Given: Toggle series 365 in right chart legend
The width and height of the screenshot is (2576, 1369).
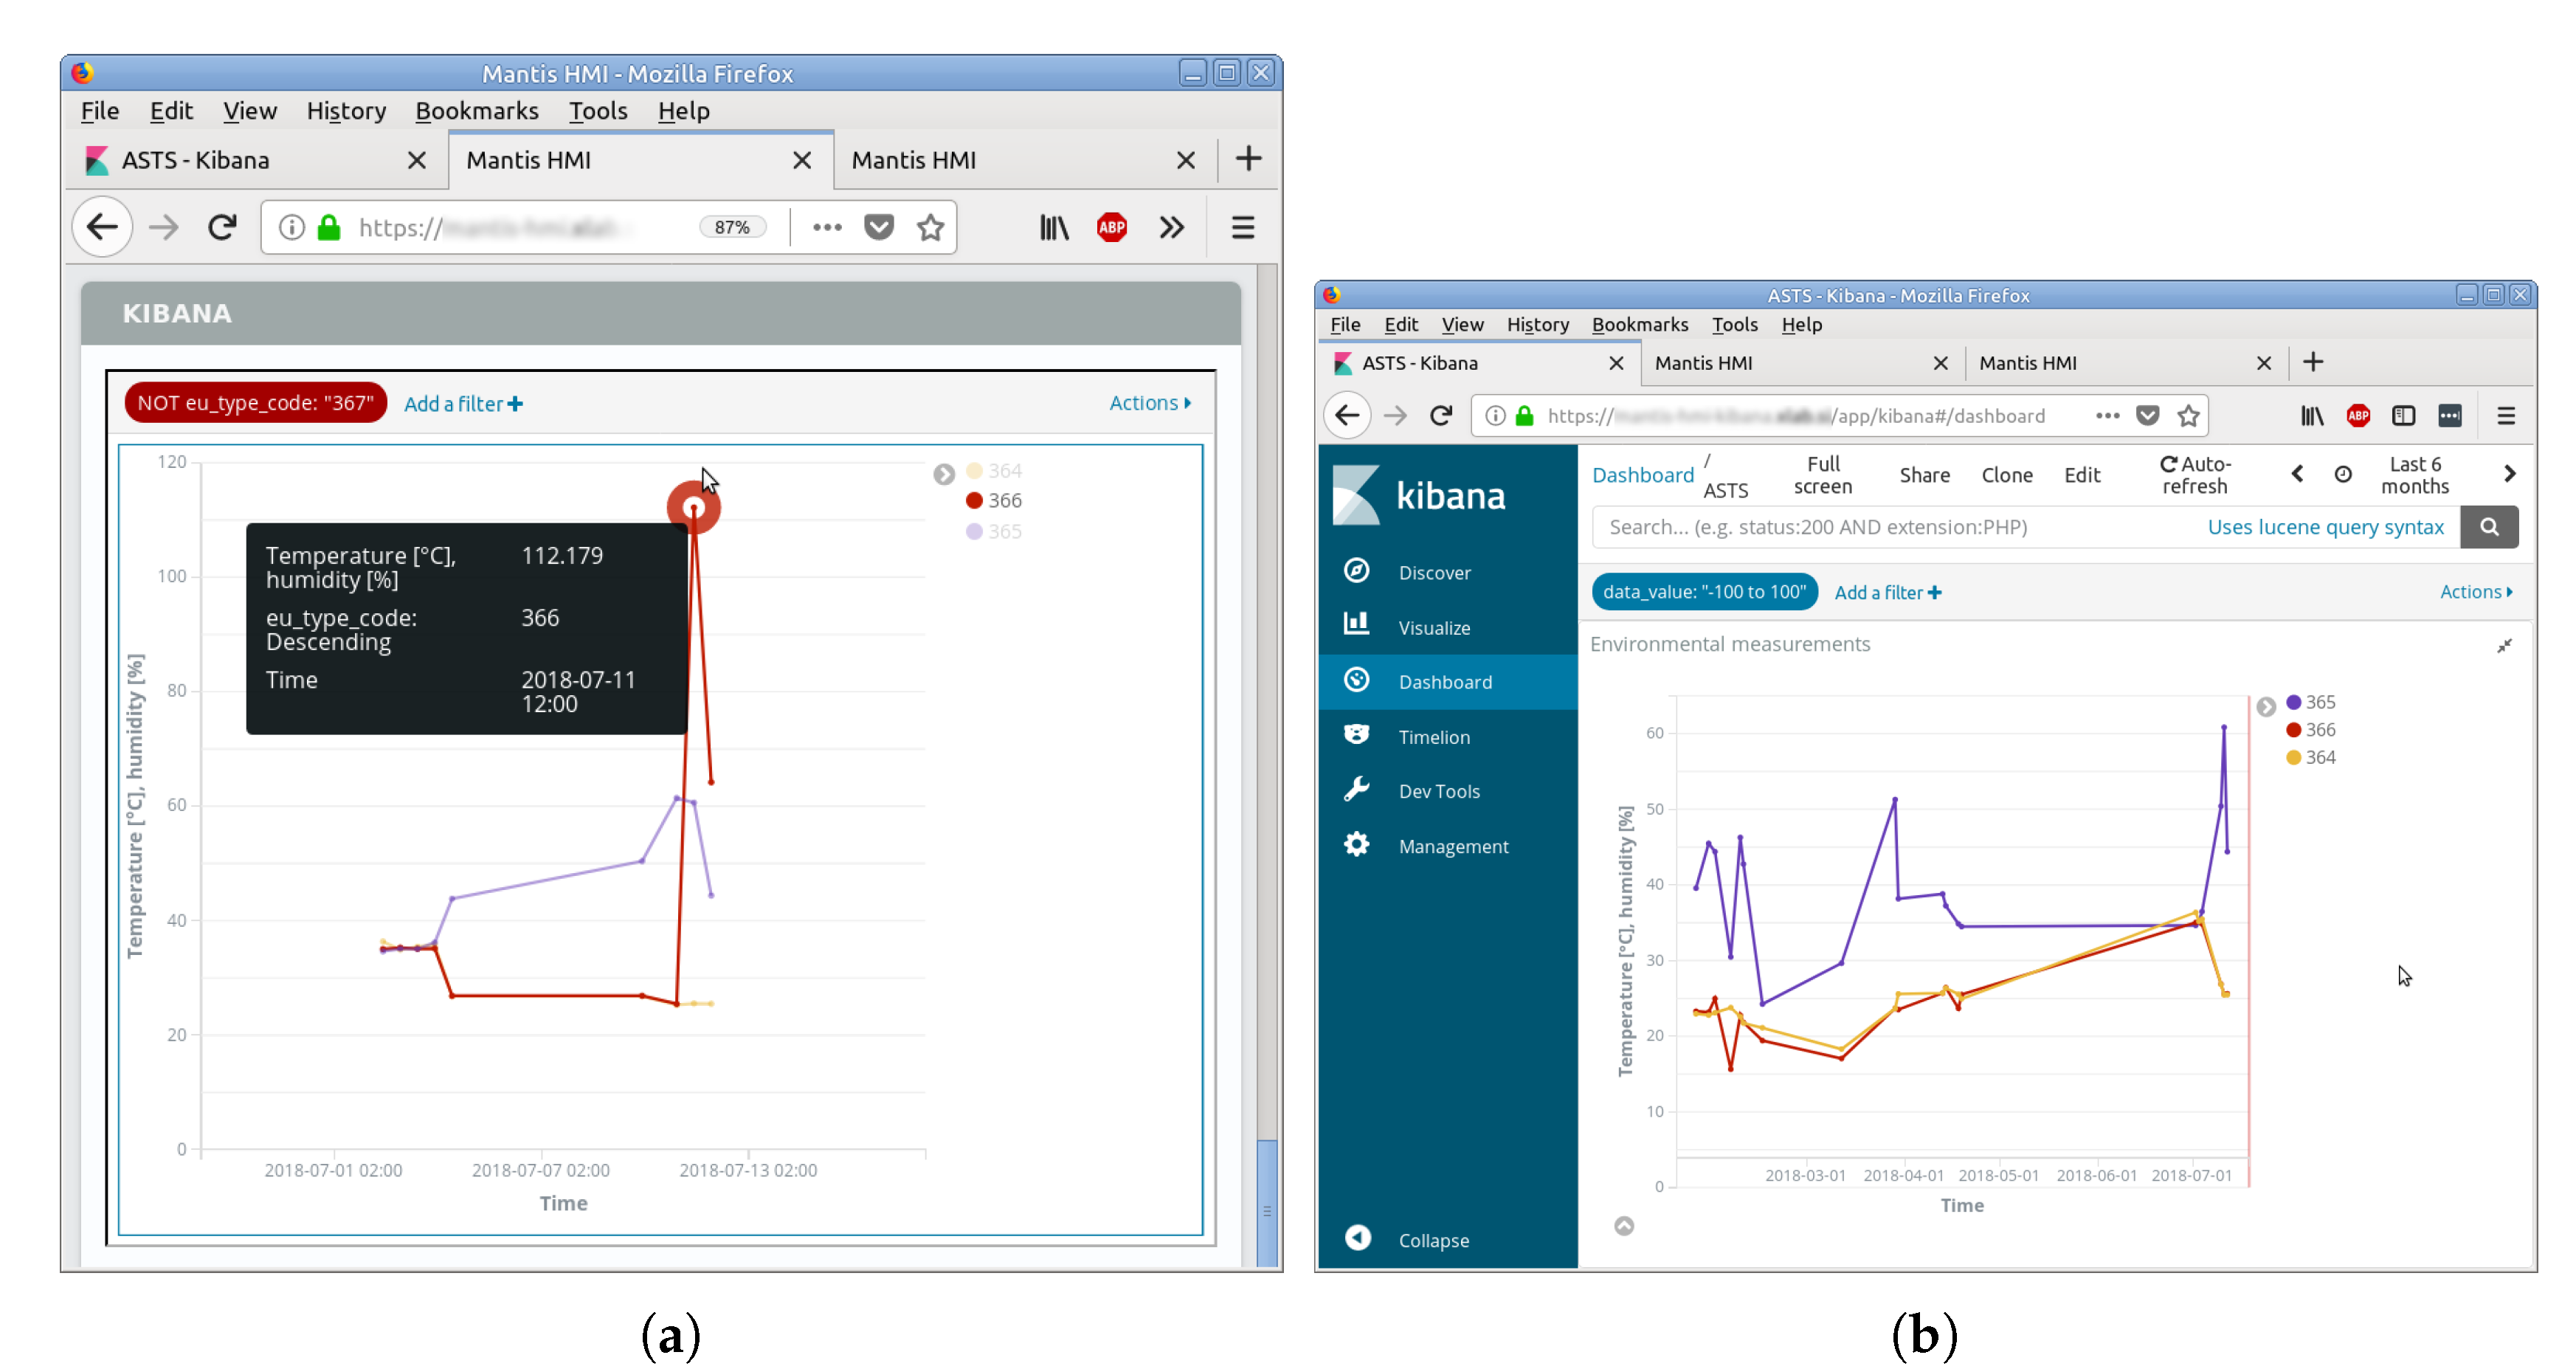Looking at the screenshot, I should [2310, 702].
